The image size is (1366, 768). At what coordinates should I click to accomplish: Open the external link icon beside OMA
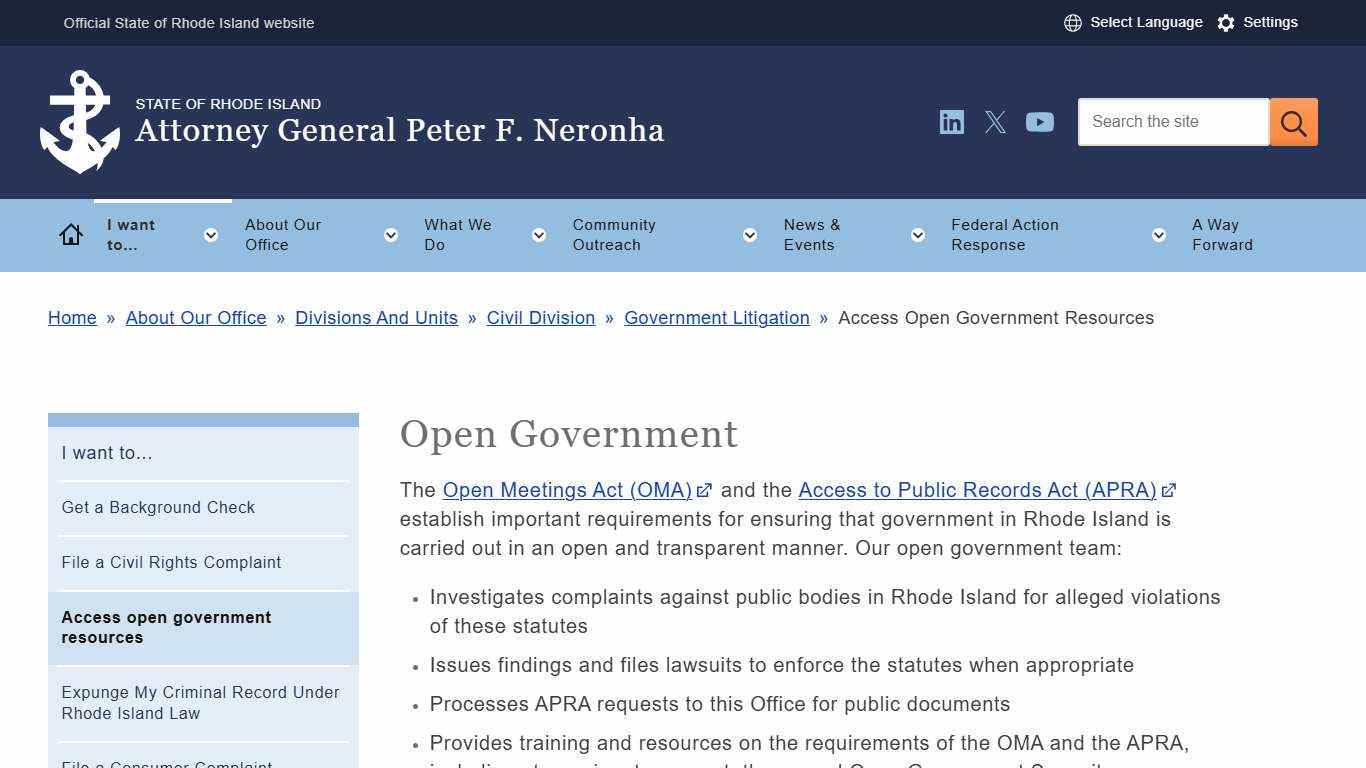(x=705, y=490)
